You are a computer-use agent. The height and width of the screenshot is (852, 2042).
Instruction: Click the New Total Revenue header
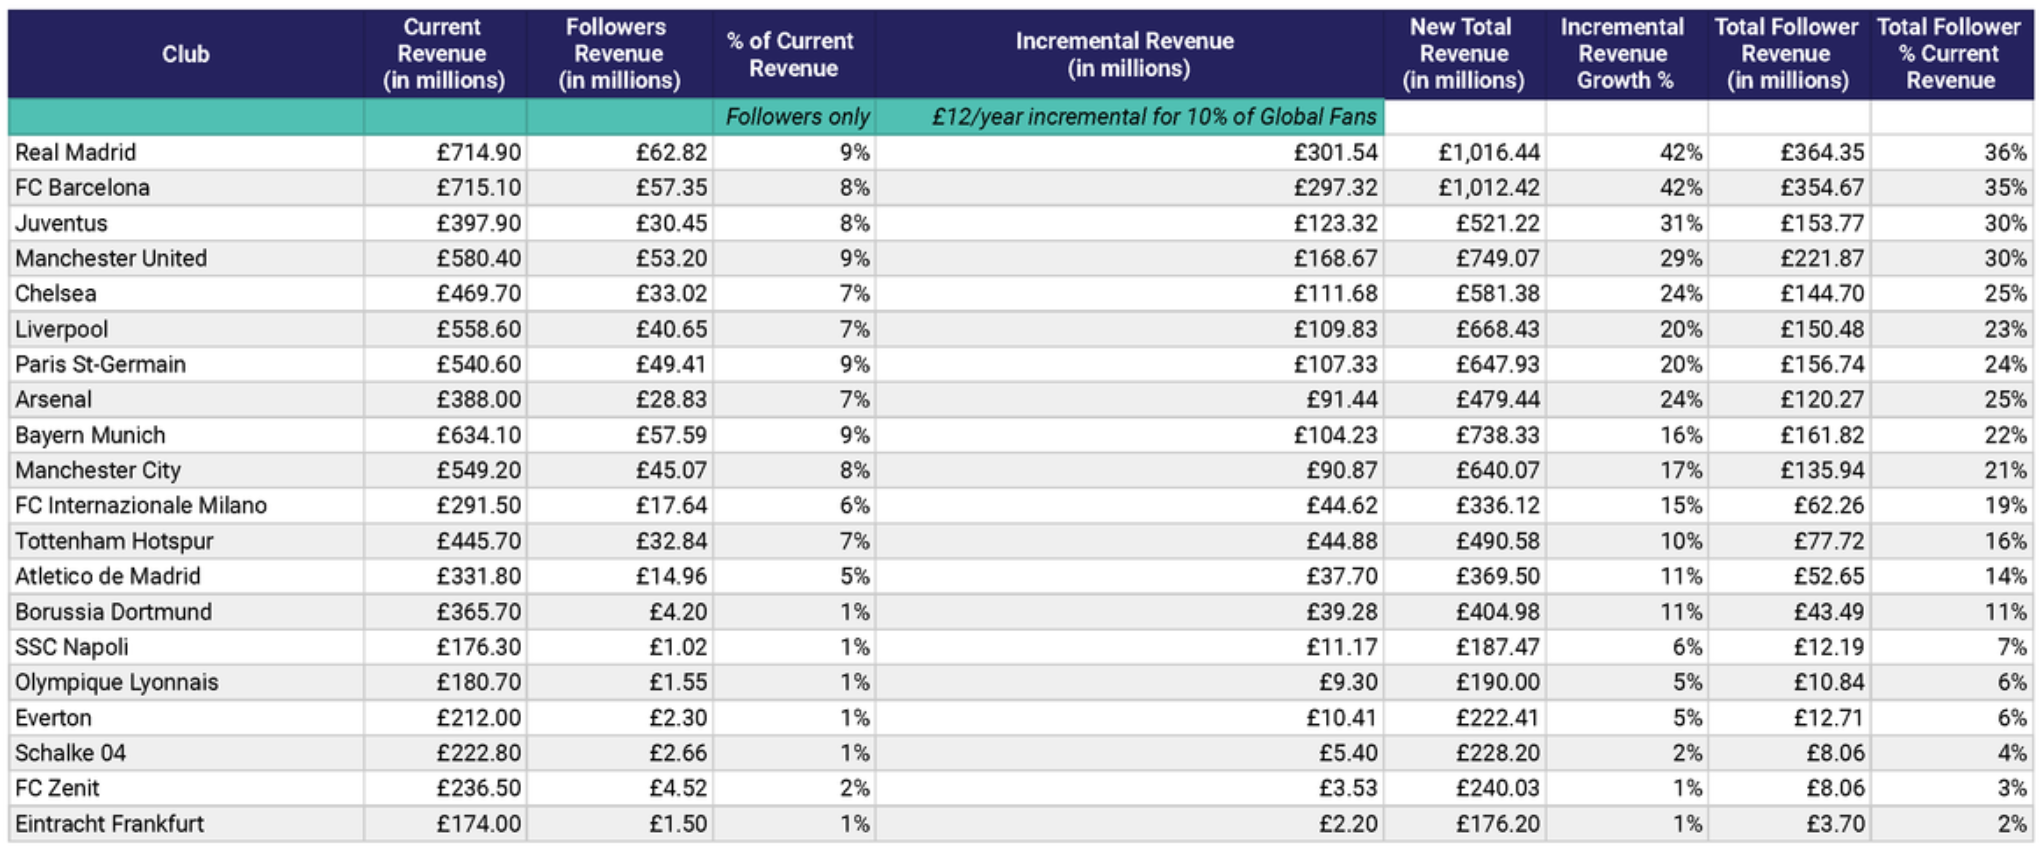pos(1465,54)
